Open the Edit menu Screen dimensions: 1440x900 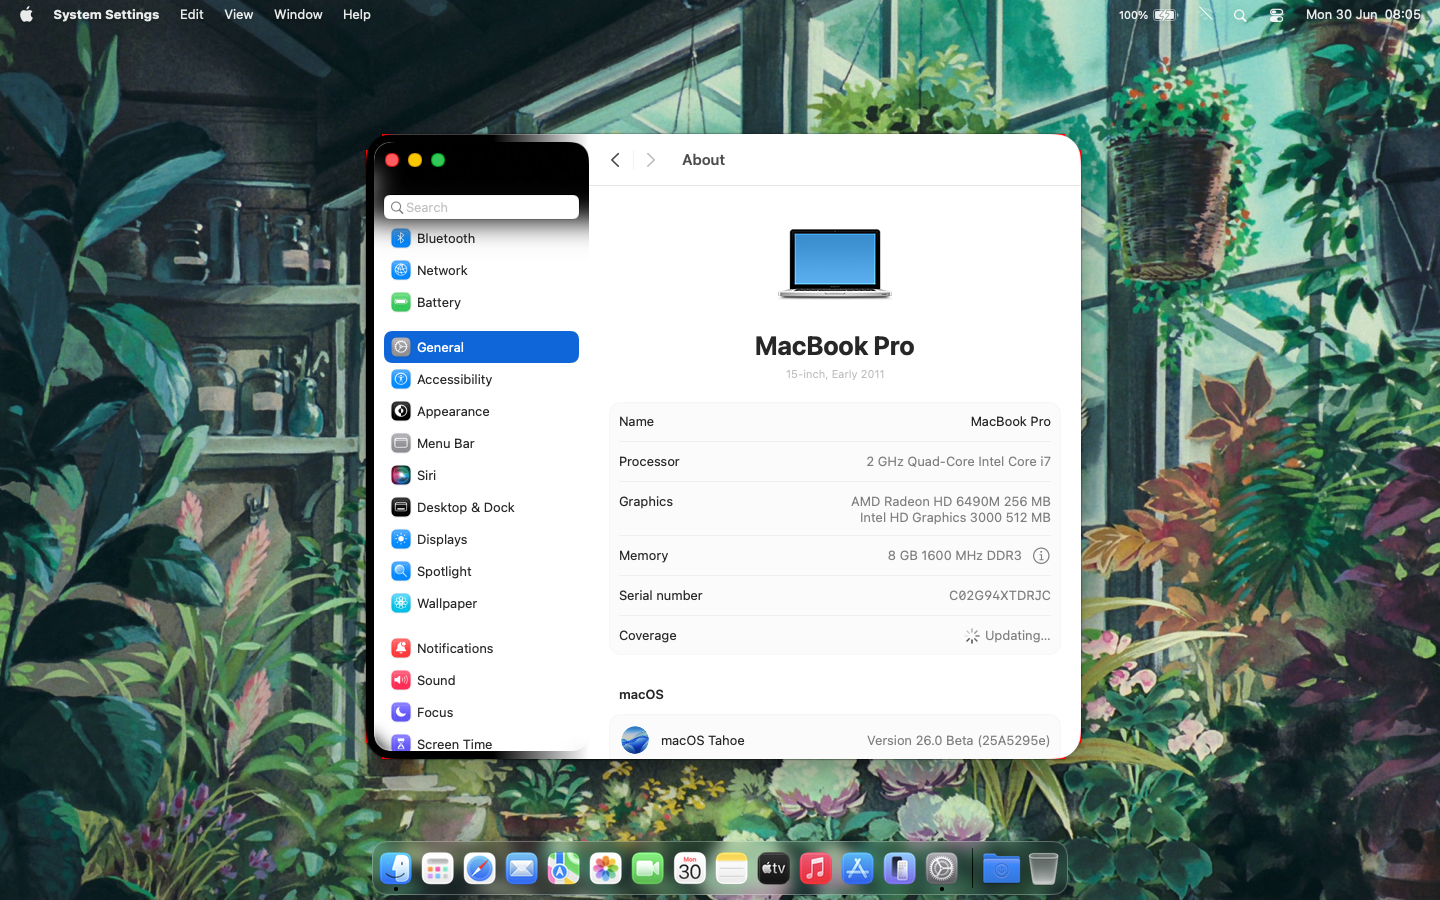191,15
